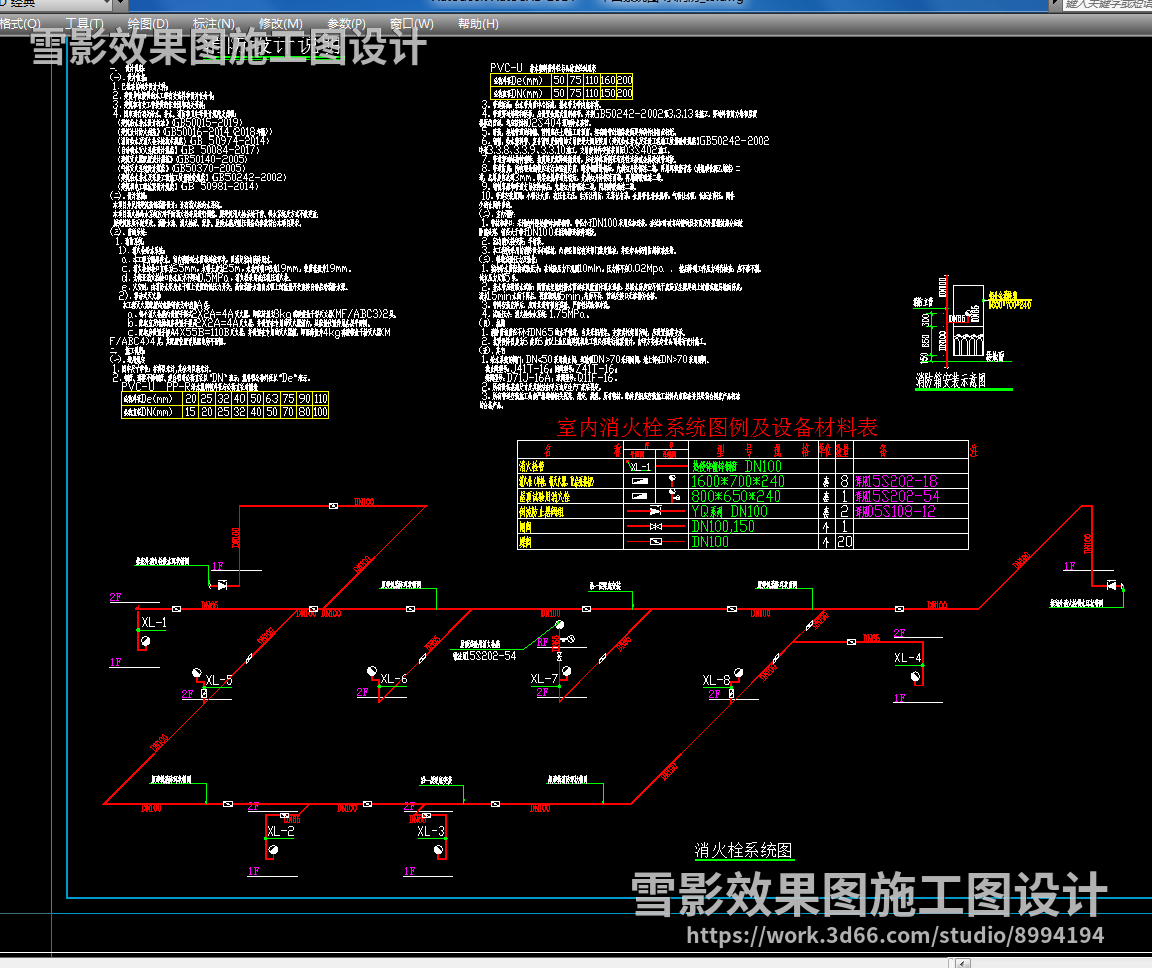
Task: Click the work.3d66.com studio URL
Action: [x=896, y=936]
